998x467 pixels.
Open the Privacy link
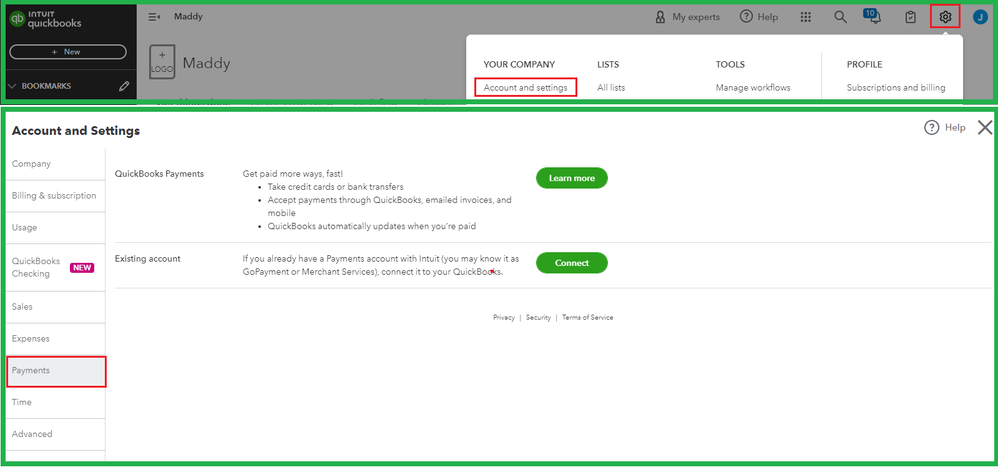503,317
